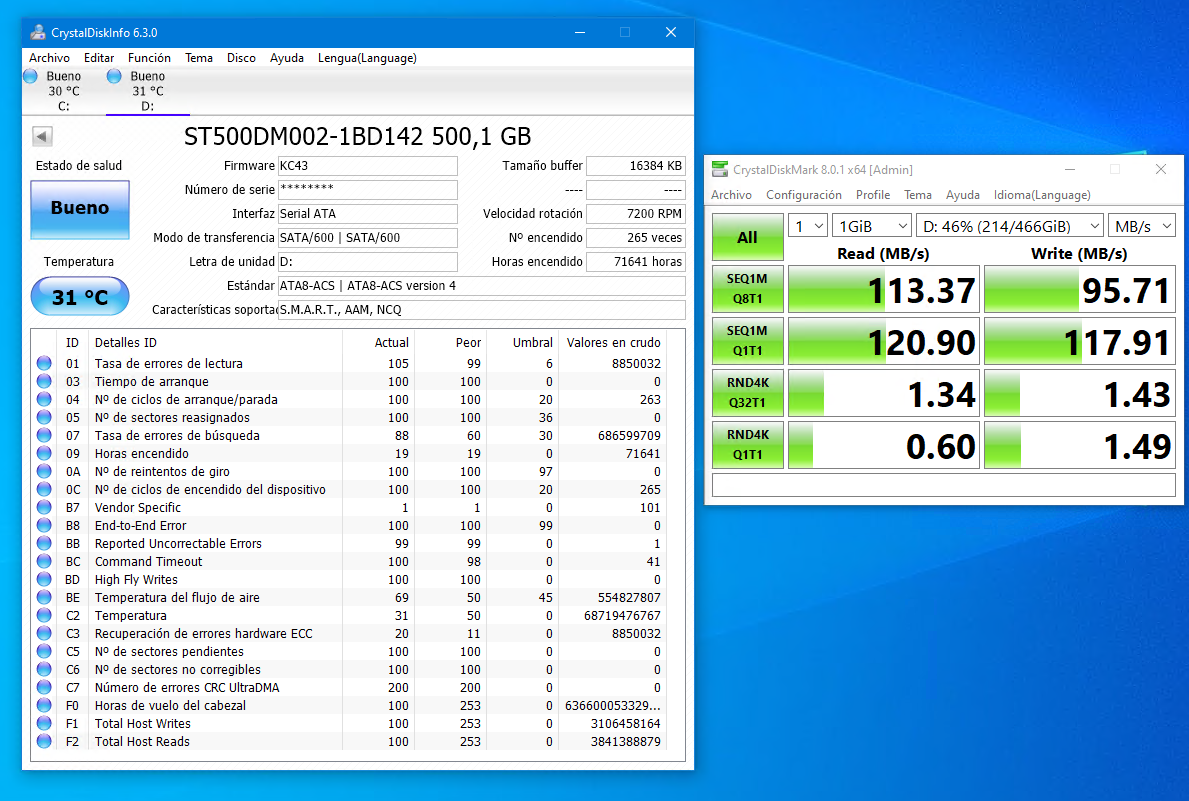Change the MB/s unit dropdown
1189x801 pixels.
(x=1141, y=226)
